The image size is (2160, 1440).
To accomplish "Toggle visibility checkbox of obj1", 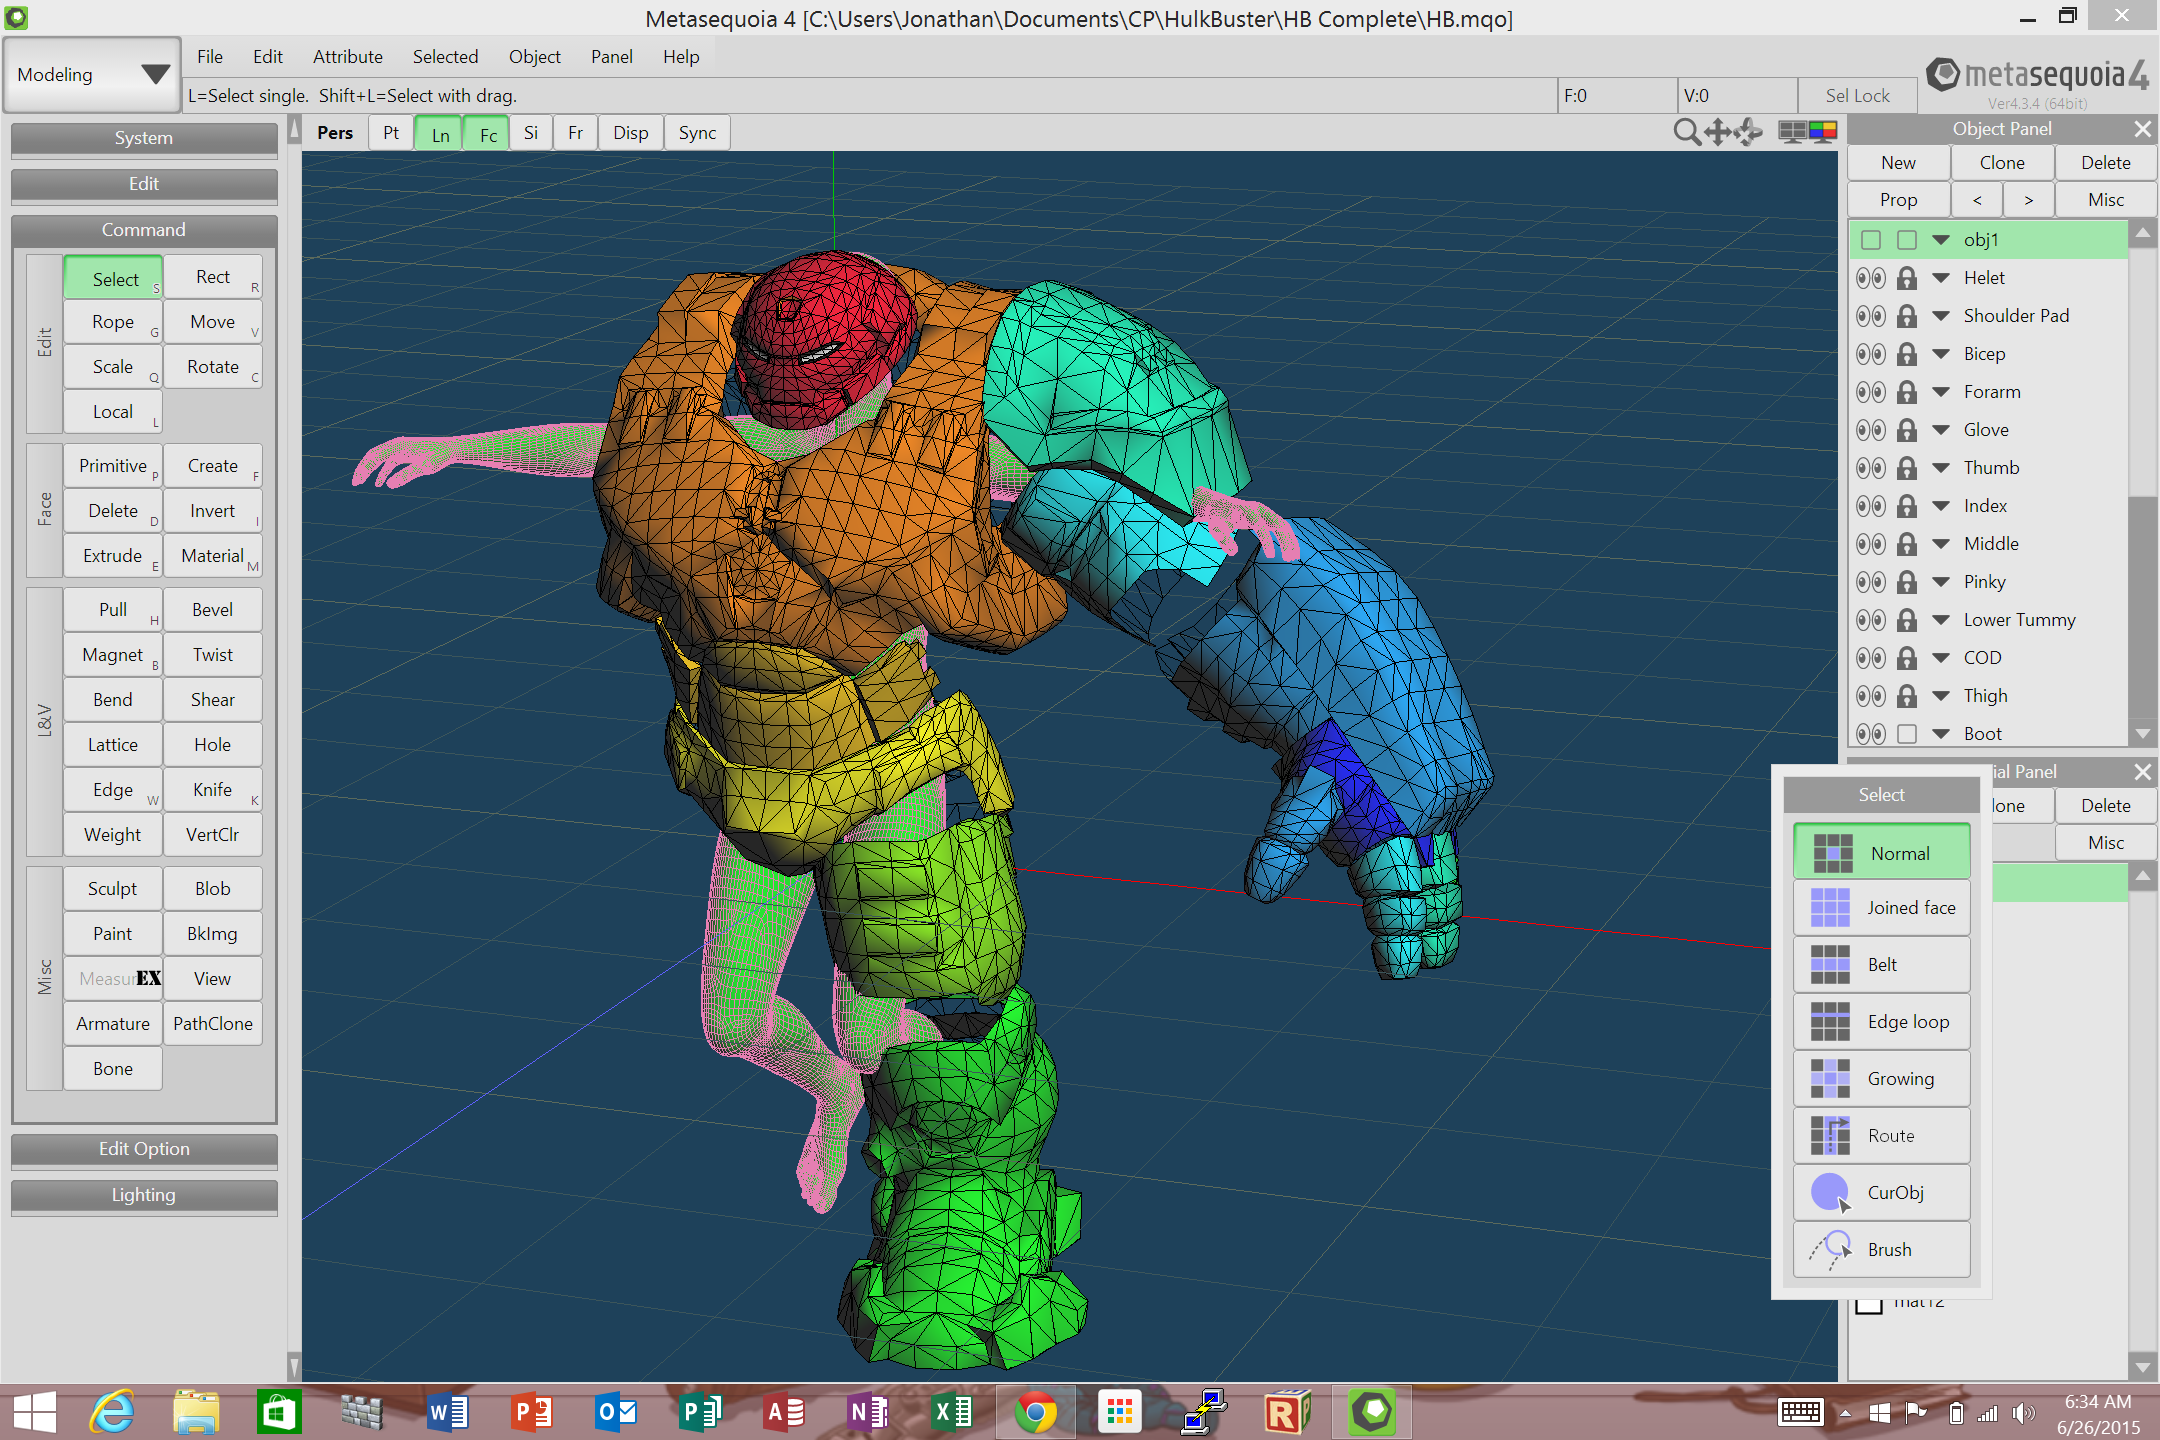I will point(1871,240).
